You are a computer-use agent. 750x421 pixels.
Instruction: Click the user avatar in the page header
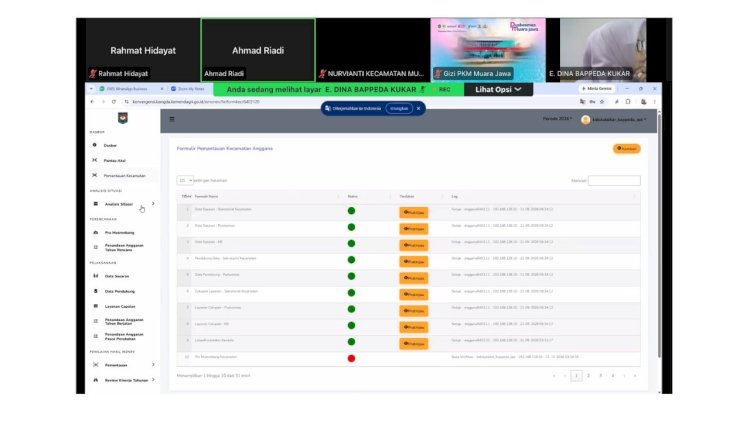click(x=585, y=120)
